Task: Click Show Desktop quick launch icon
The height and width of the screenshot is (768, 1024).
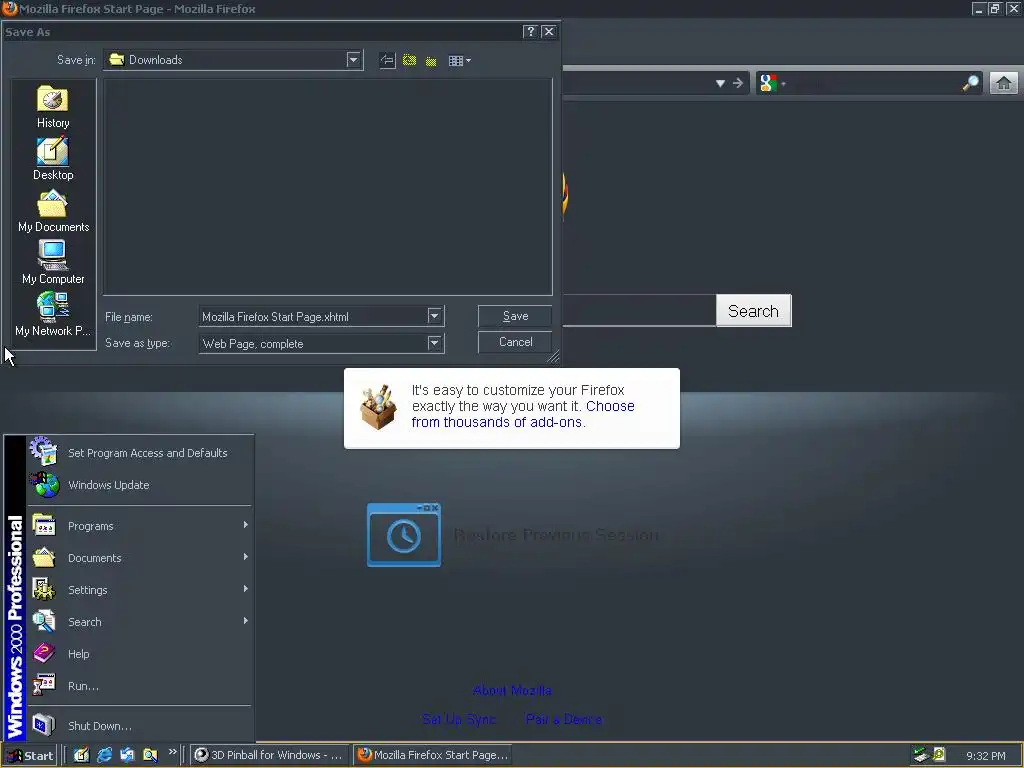Action: coord(81,755)
